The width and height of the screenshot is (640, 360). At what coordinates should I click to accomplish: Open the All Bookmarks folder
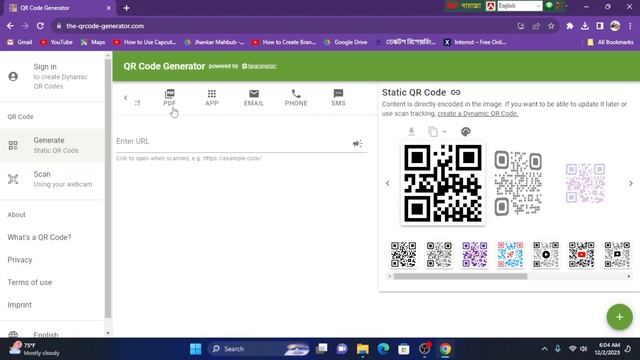(610, 42)
